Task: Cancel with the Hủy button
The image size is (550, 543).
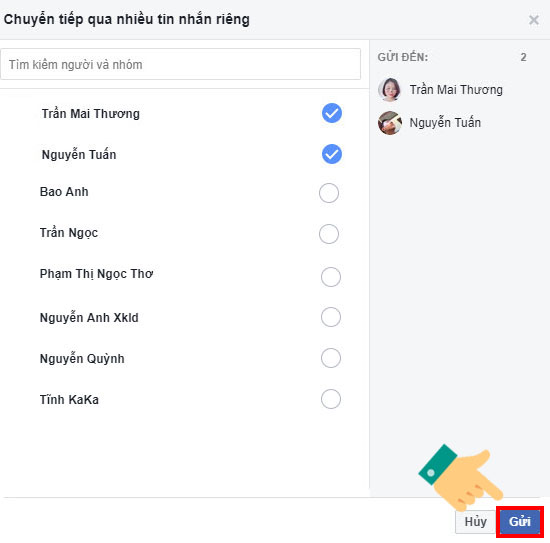Action: pos(475,522)
